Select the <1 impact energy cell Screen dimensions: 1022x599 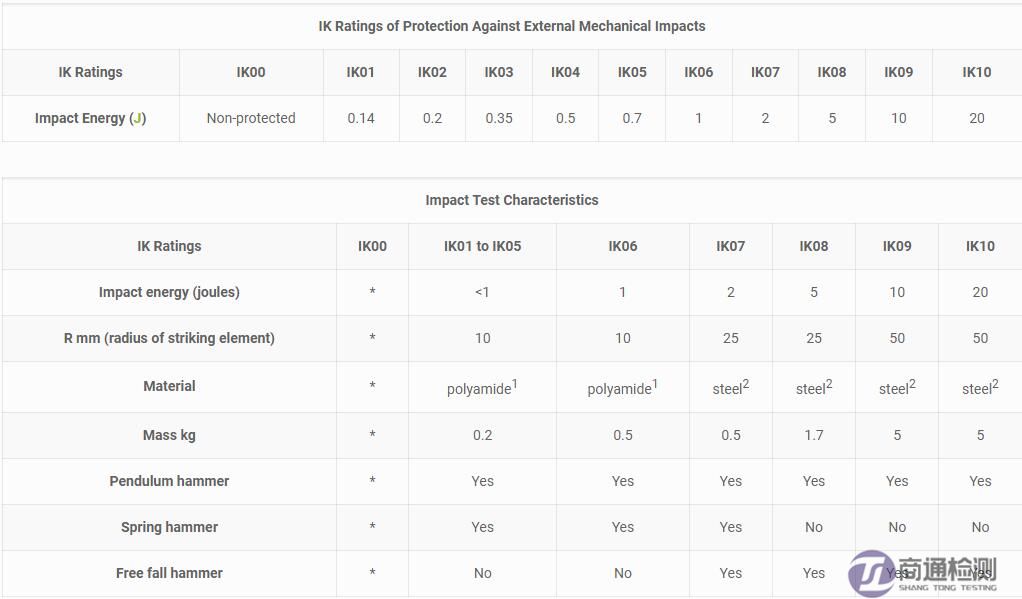[x=482, y=292]
